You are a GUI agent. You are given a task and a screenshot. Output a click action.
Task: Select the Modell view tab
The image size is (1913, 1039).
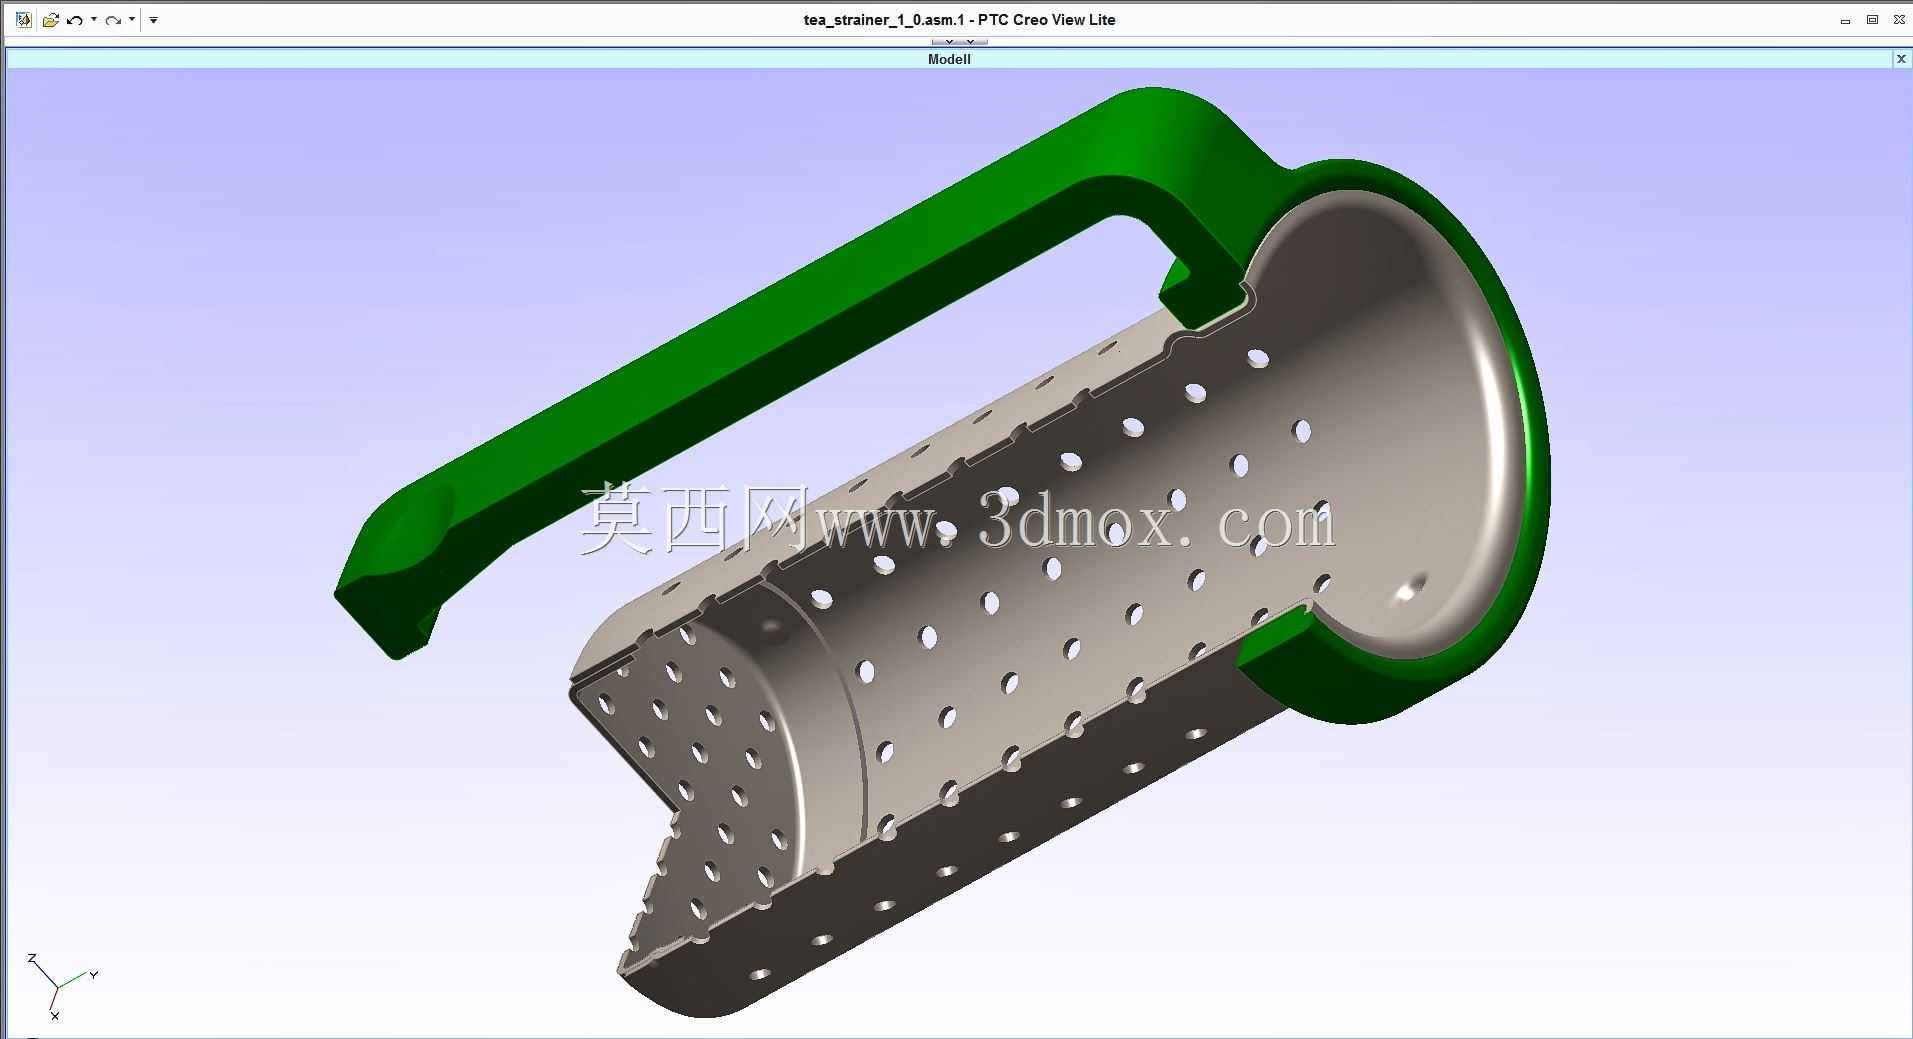pos(949,59)
